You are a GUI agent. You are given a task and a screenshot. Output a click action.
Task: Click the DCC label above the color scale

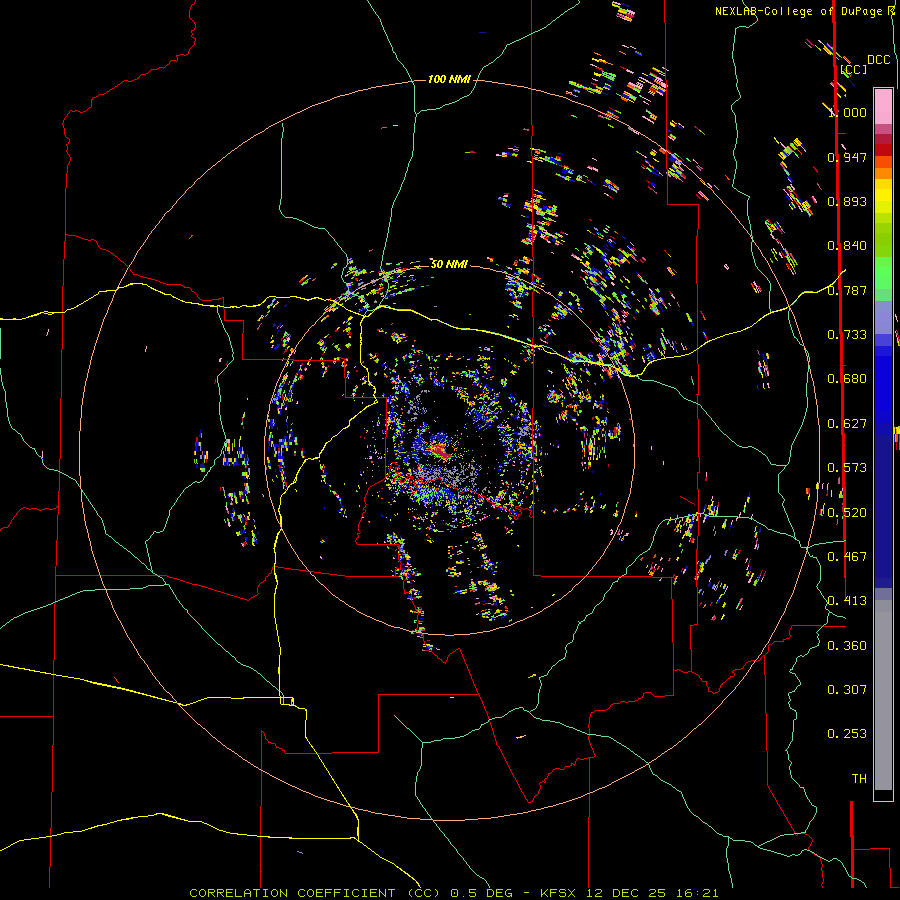879,60
